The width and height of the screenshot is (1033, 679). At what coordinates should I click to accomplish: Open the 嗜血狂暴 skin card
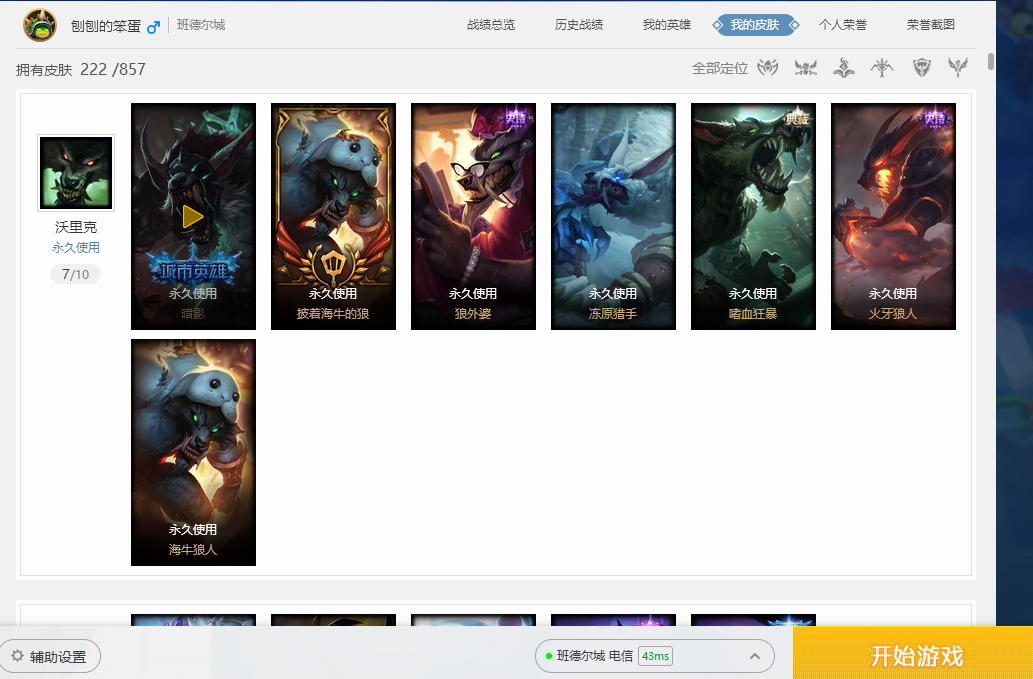(x=753, y=216)
